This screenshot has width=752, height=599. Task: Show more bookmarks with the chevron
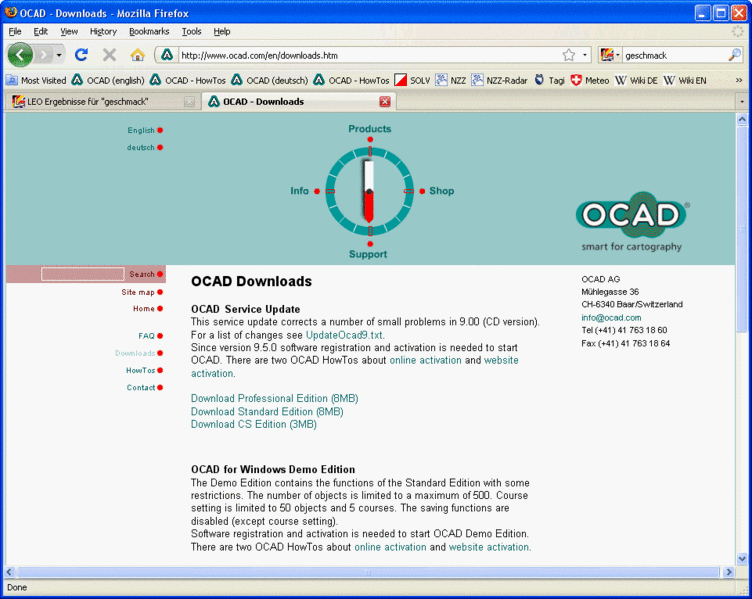coord(739,80)
